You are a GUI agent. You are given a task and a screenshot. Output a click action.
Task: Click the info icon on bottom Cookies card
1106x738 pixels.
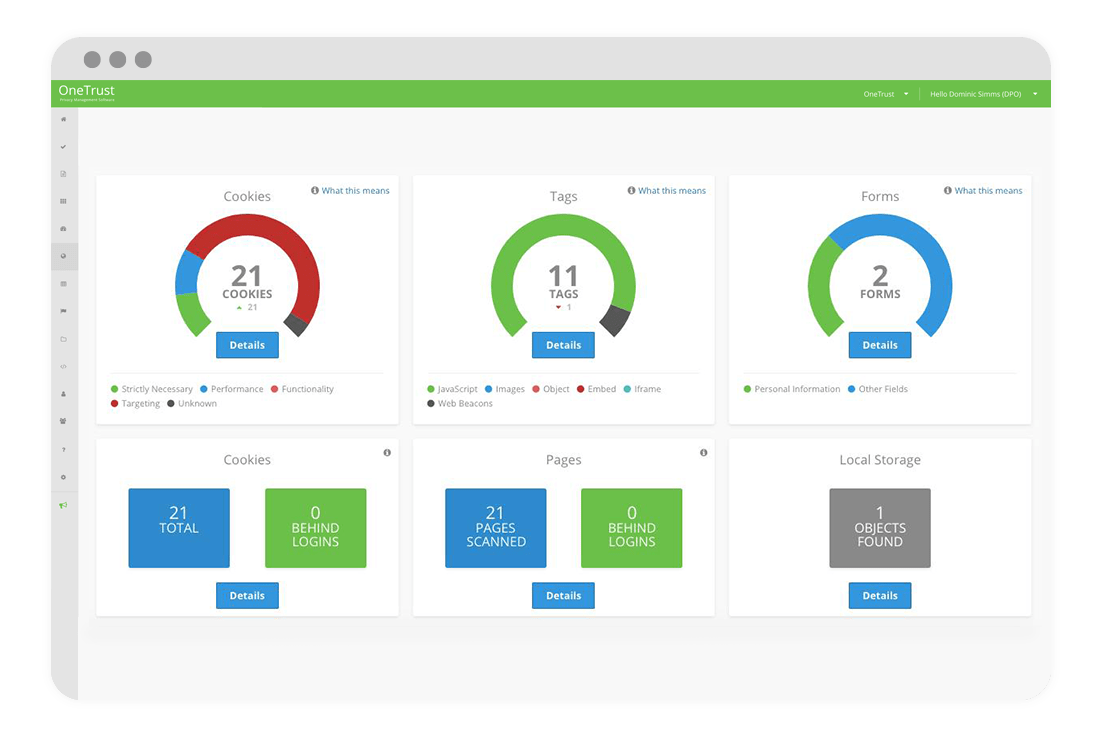[x=387, y=453]
